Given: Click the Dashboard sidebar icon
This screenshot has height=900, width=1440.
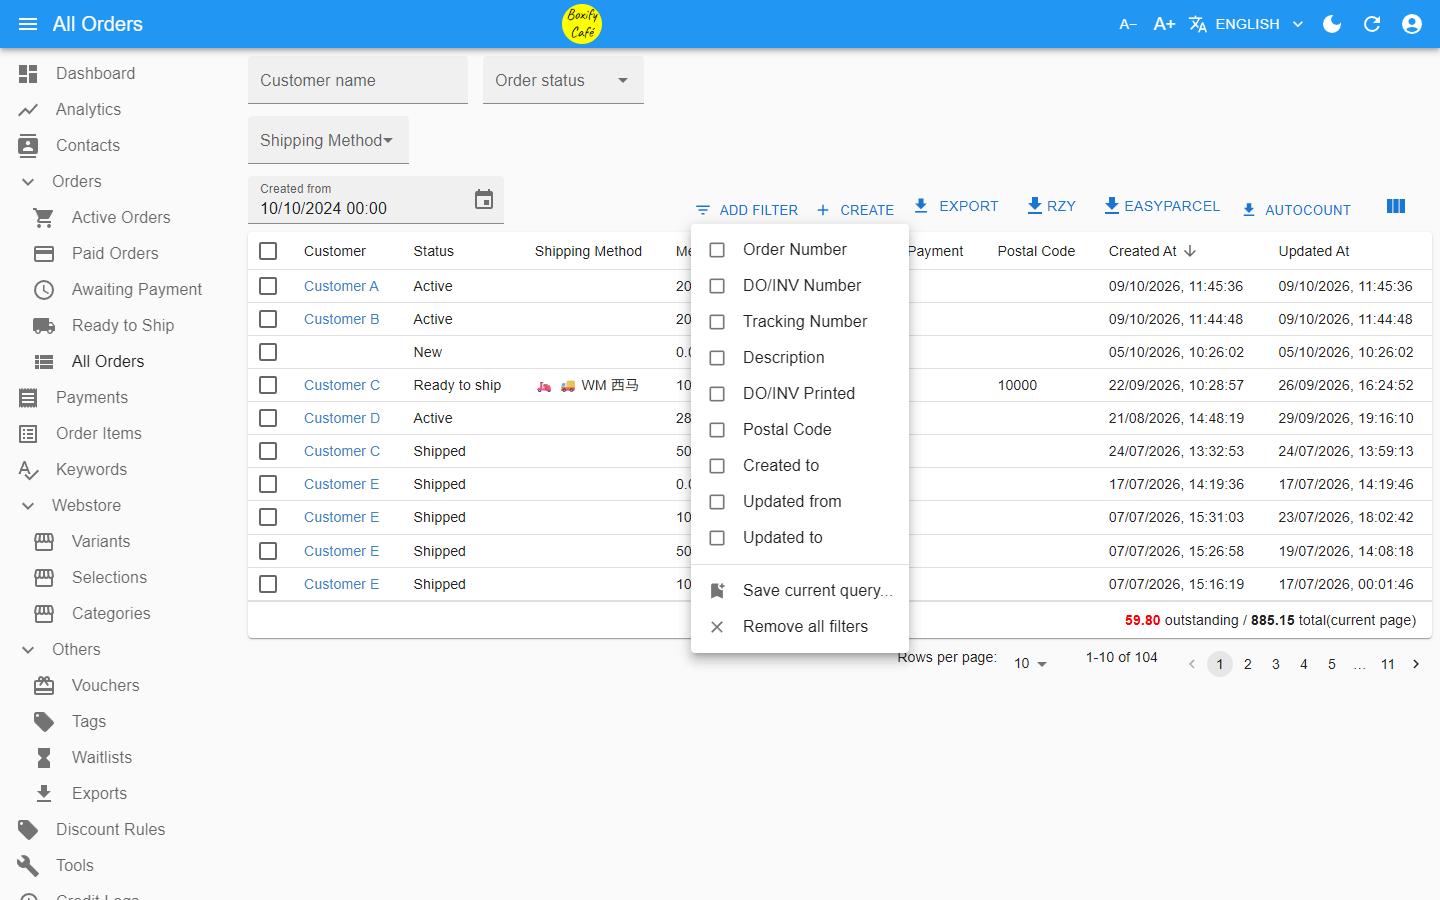Looking at the screenshot, I should pyautogui.click(x=28, y=74).
